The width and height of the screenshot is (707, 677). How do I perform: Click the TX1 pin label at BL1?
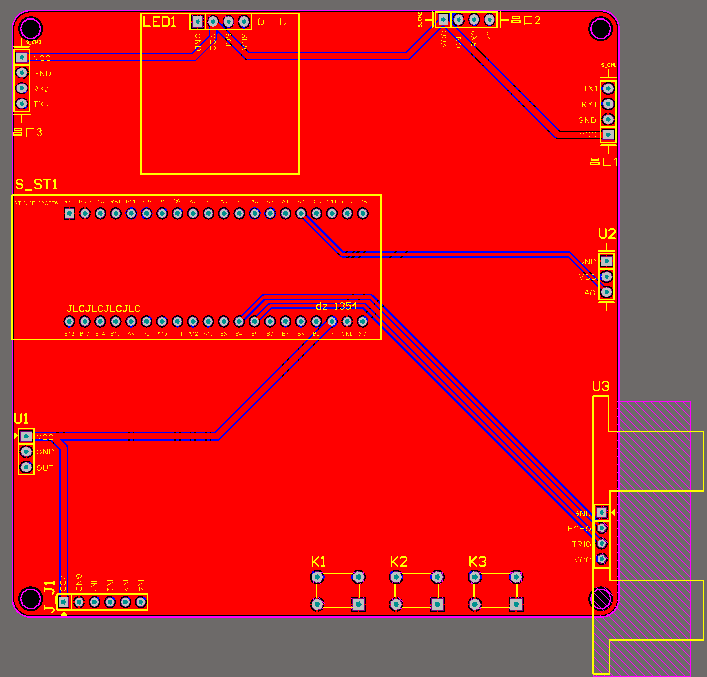pos(591,88)
